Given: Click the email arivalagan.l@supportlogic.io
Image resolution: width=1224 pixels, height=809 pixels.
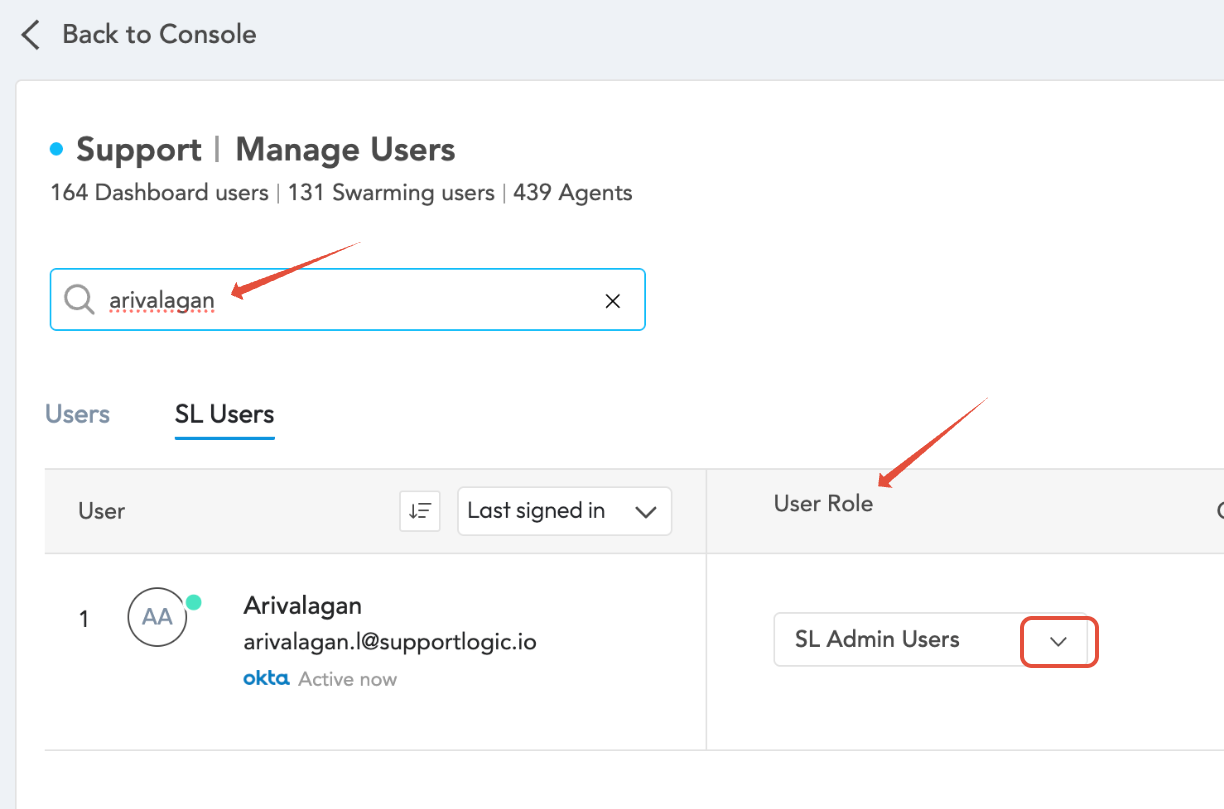Looking at the screenshot, I should 390,642.
